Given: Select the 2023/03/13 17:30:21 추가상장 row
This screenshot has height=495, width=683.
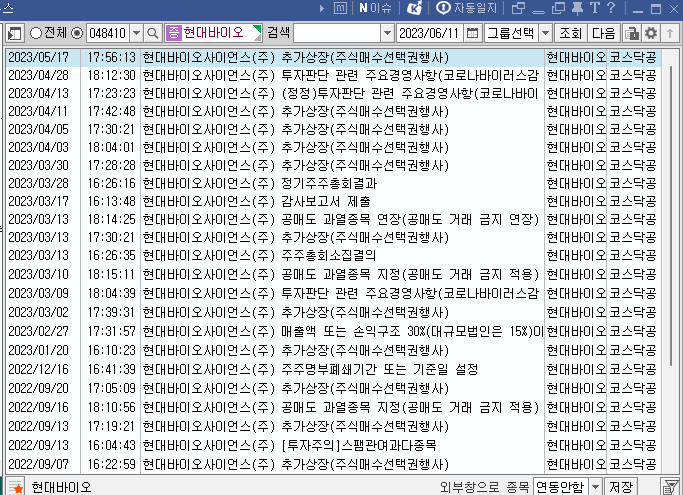Looking at the screenshot, I should [x=333, y=237].
